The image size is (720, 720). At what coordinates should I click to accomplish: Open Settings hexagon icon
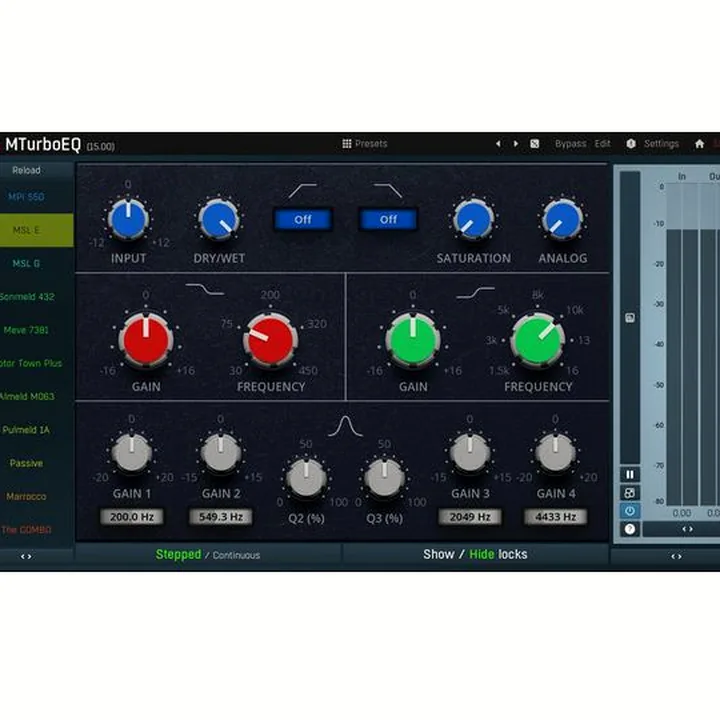pyautogui.click(x=631, y=144)
